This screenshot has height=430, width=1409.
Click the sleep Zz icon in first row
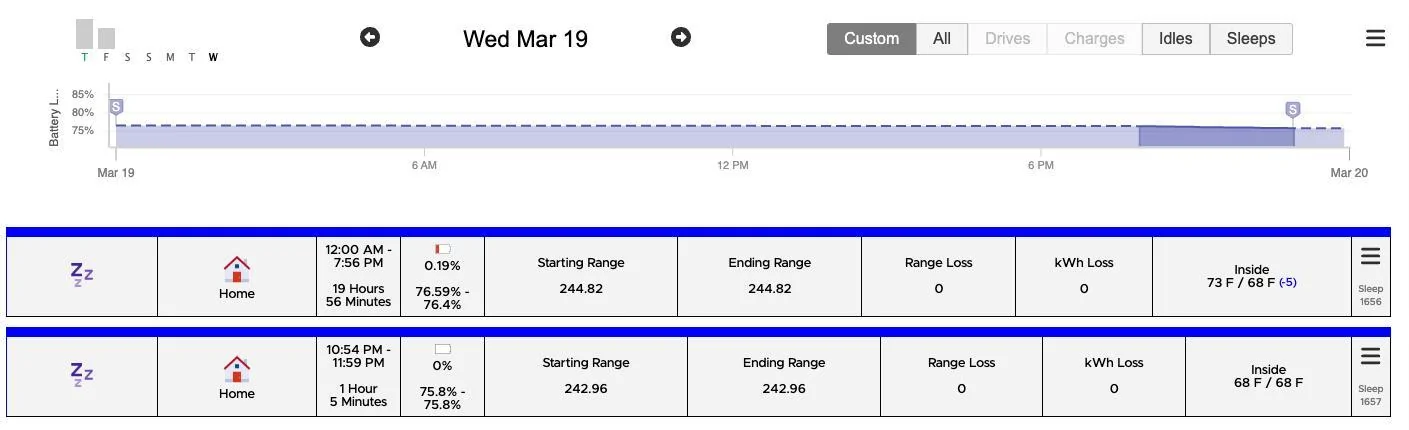(x=82, y=275)
